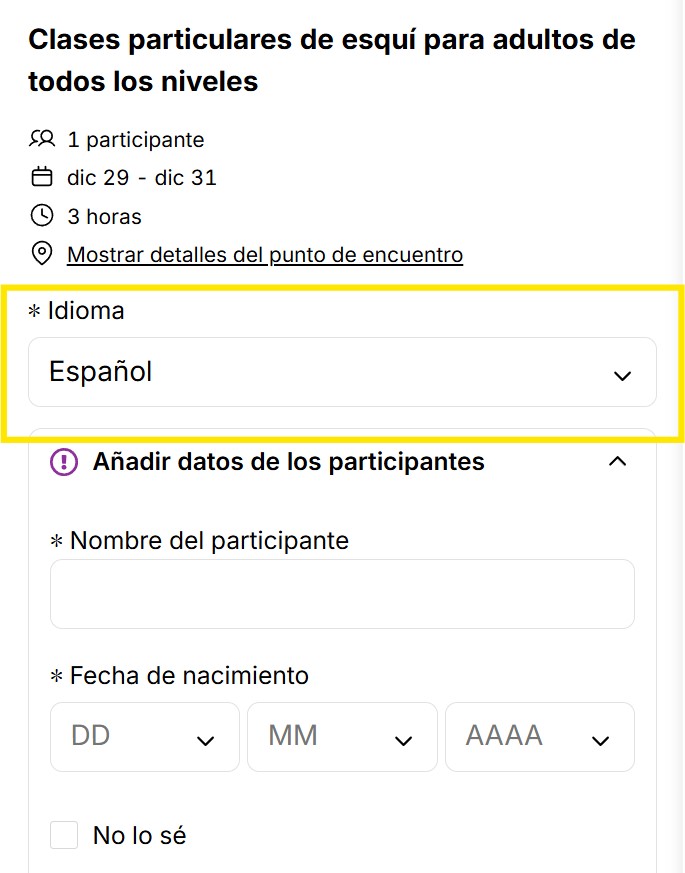Click the purple alert icon beside participant details
This screenshot has height=873, width=685.
(x=62, y=461)
